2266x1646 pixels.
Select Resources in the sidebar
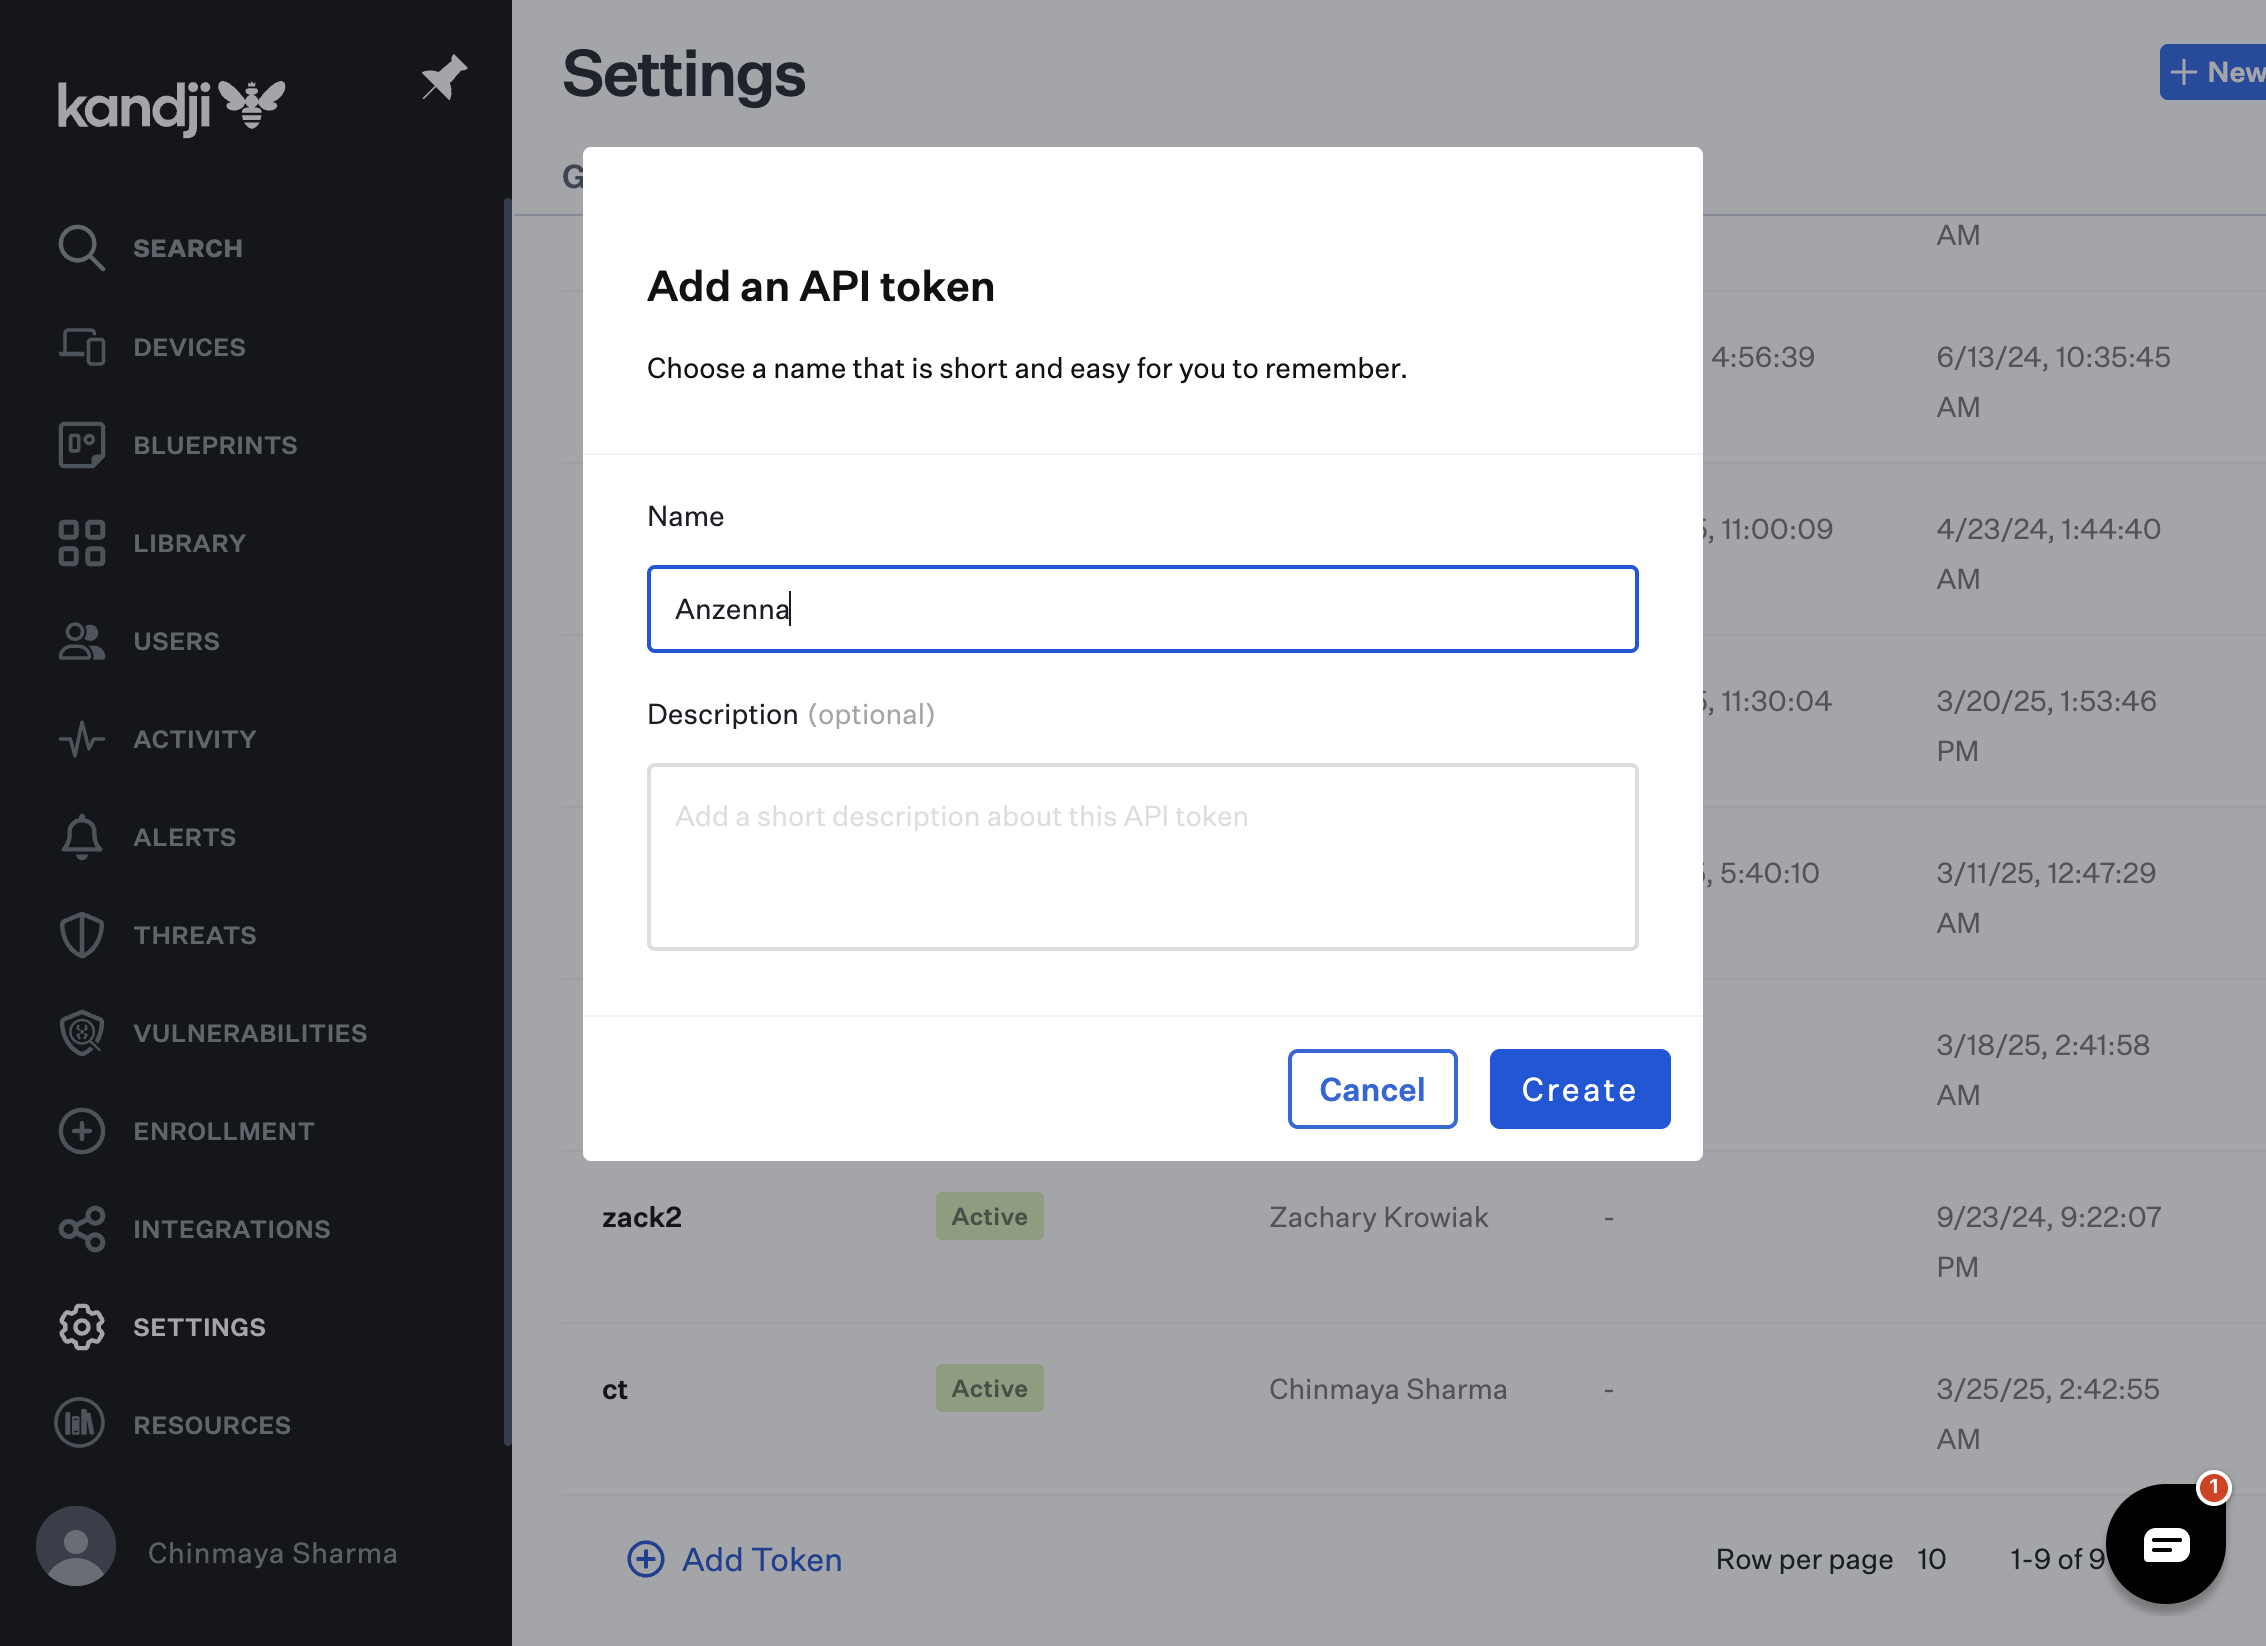tap(212, 1425)
